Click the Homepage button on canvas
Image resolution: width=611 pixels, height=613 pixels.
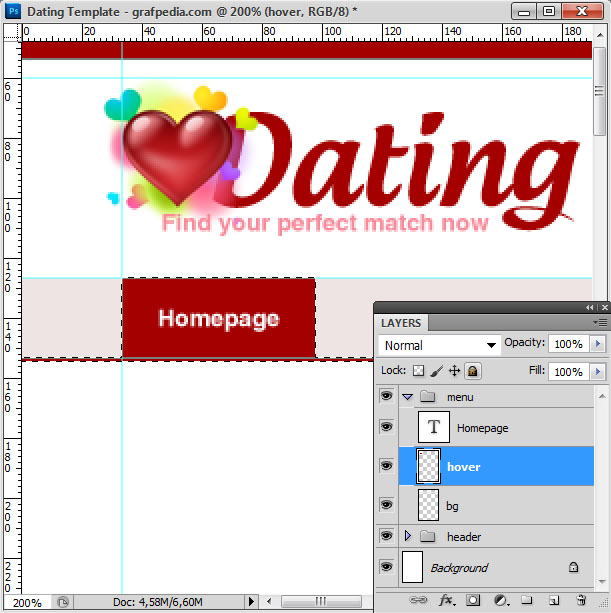click(219, 318)
